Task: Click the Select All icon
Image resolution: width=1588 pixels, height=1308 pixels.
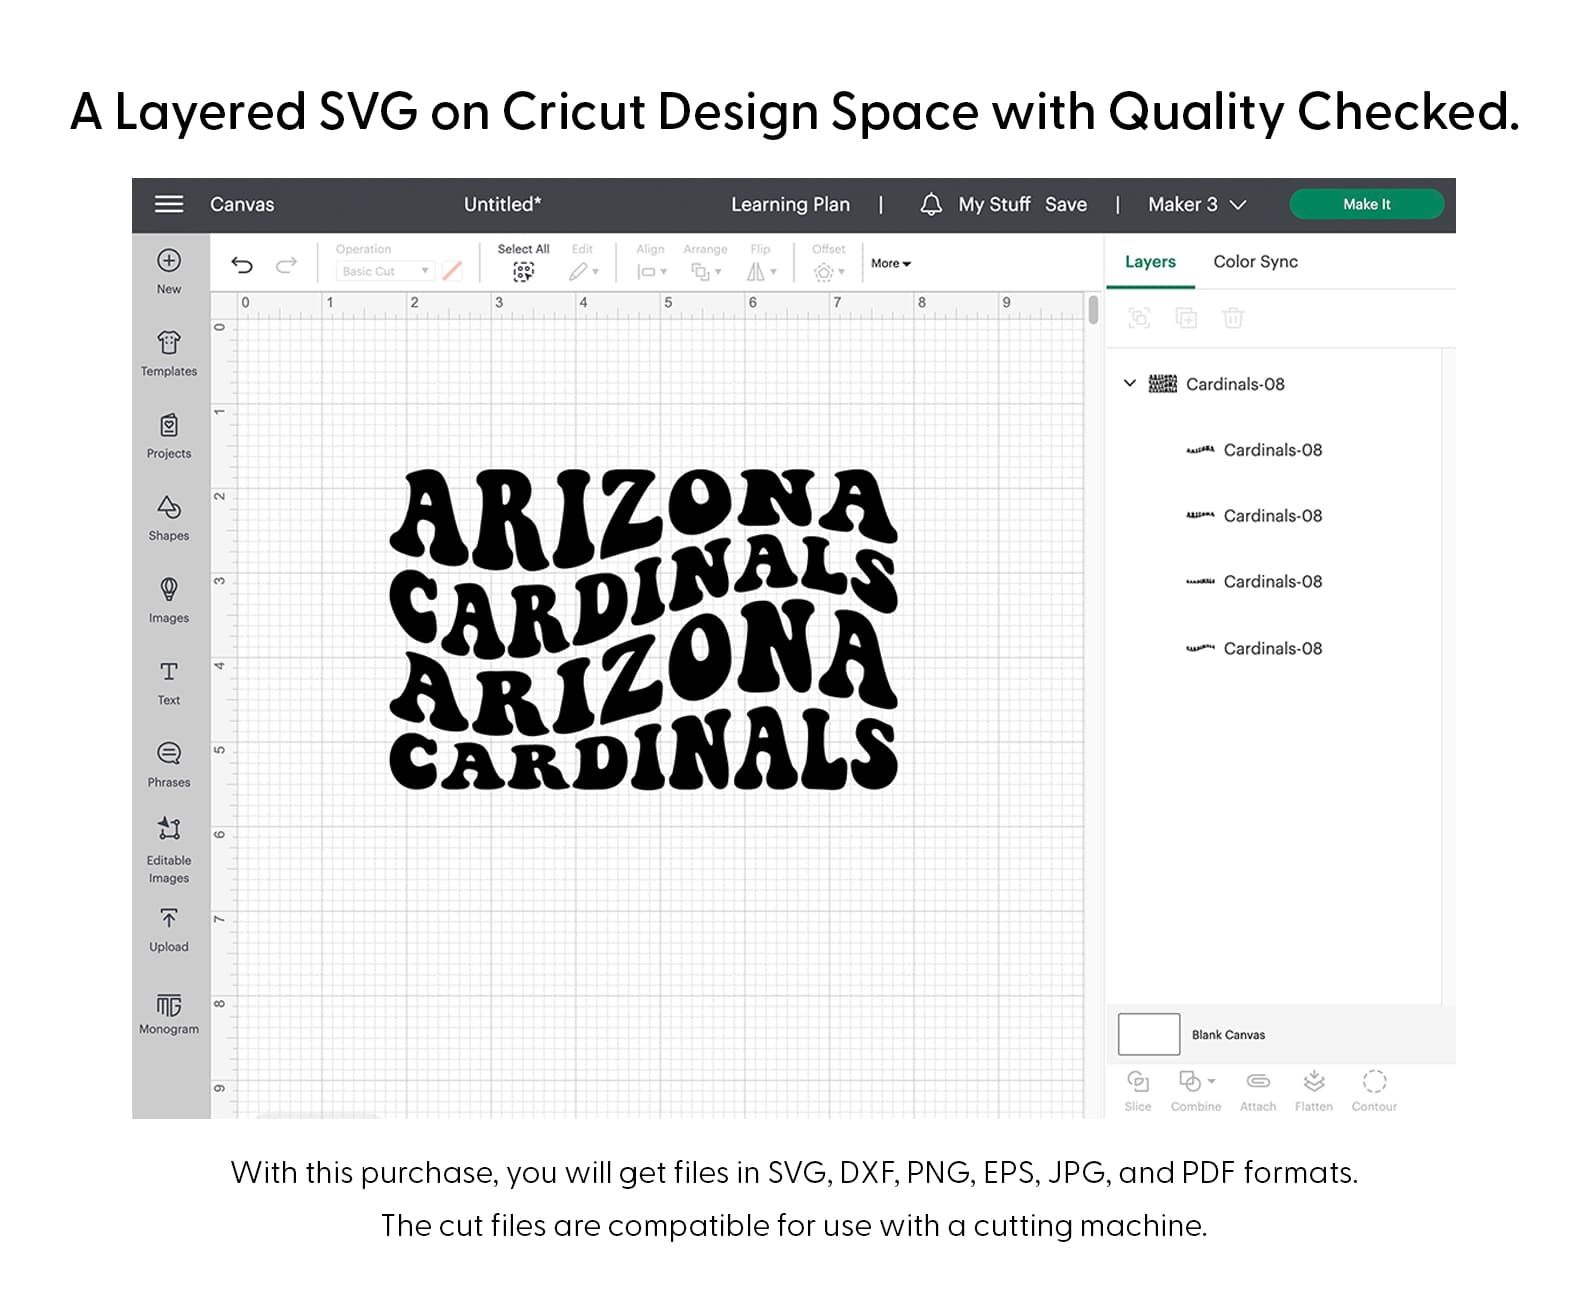Action: coord(523,271)
